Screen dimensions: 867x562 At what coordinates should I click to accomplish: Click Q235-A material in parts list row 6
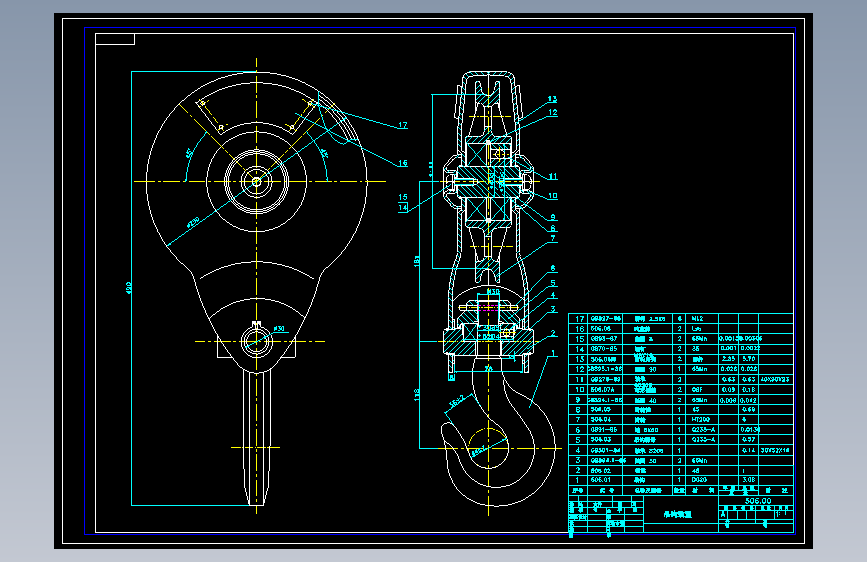[703, 430]
